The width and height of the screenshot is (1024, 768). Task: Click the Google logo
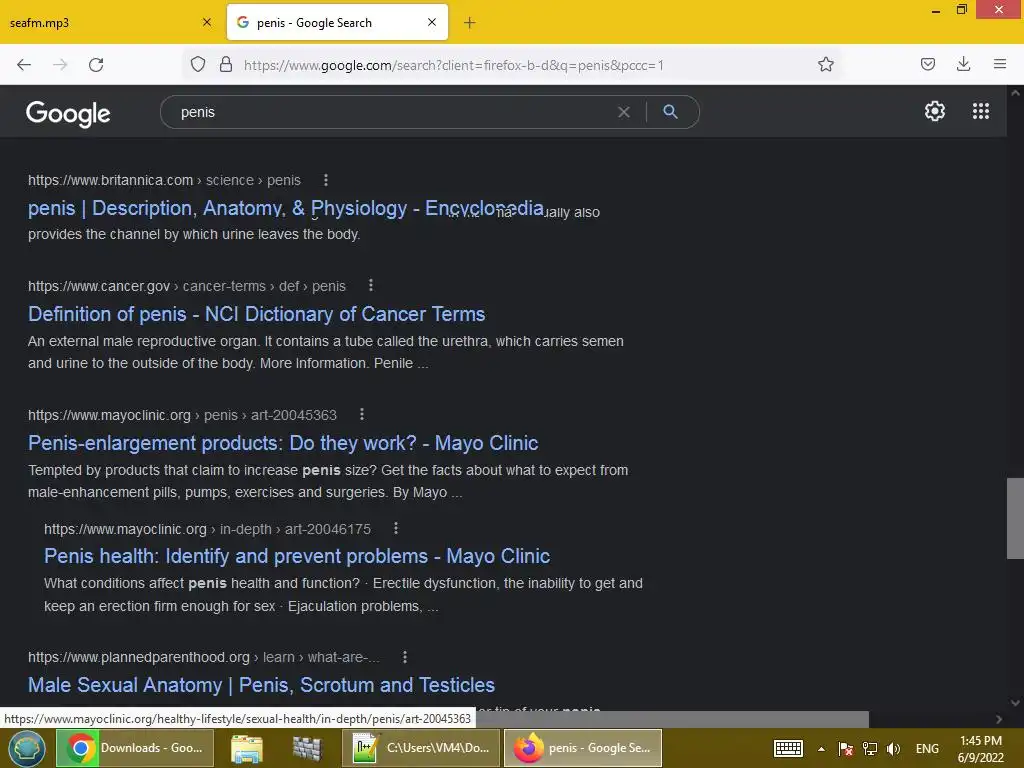68,114
